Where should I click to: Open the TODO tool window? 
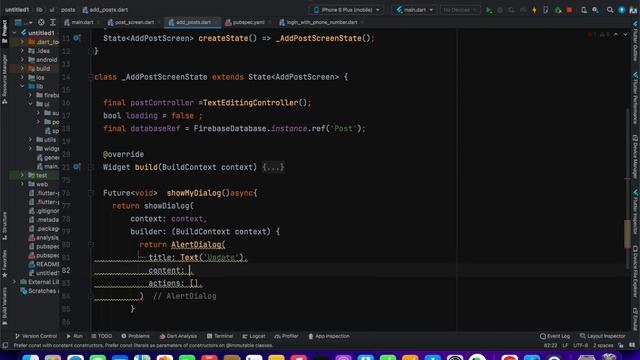pyautogui.click(x=101, y=336)
